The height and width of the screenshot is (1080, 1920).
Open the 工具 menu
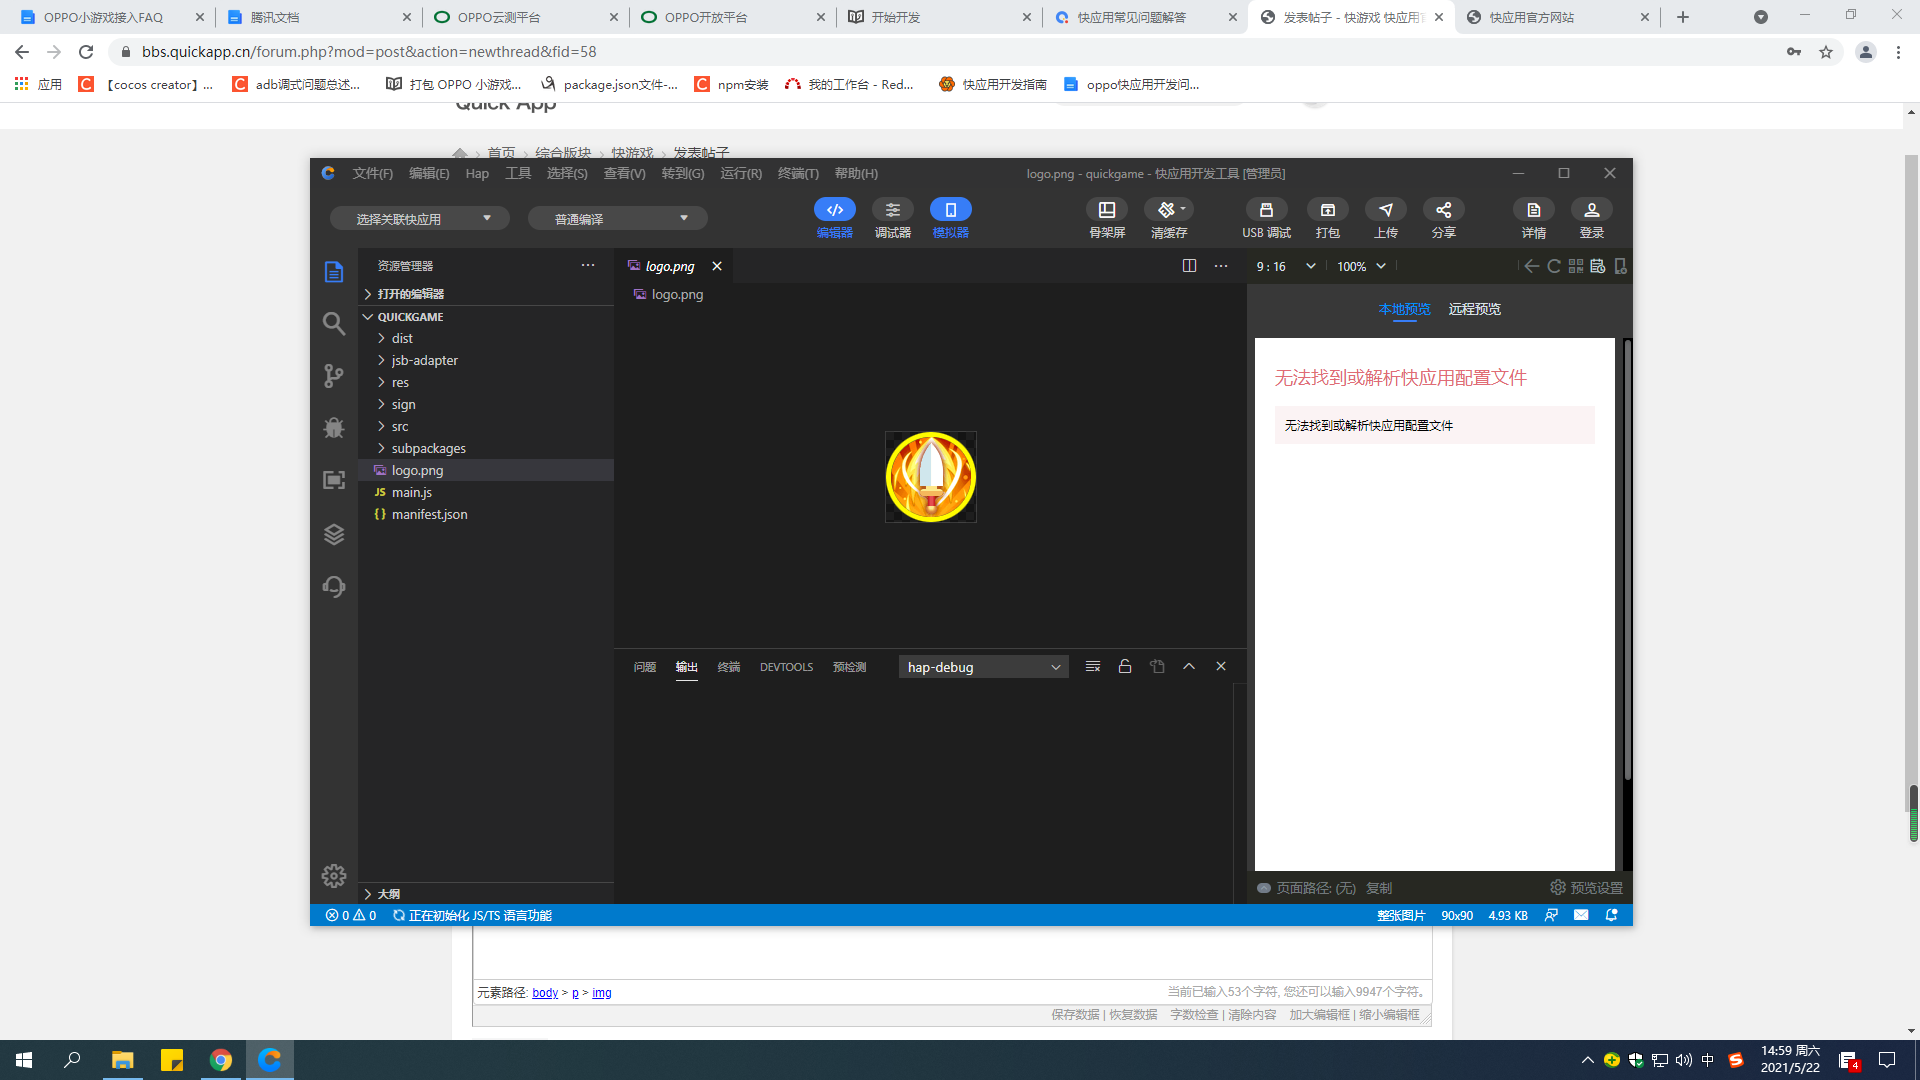click(x=517, y=173)
